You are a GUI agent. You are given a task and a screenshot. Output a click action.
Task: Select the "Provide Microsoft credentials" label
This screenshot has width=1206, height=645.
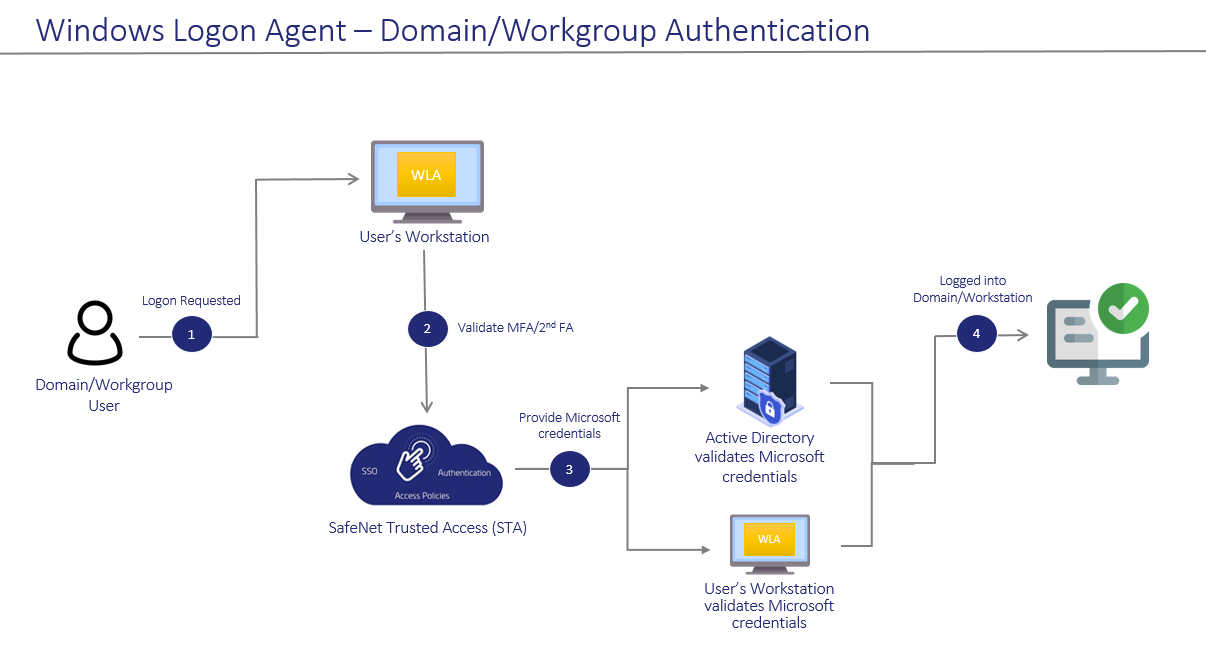pyautogui.click(x=569, y=425)
